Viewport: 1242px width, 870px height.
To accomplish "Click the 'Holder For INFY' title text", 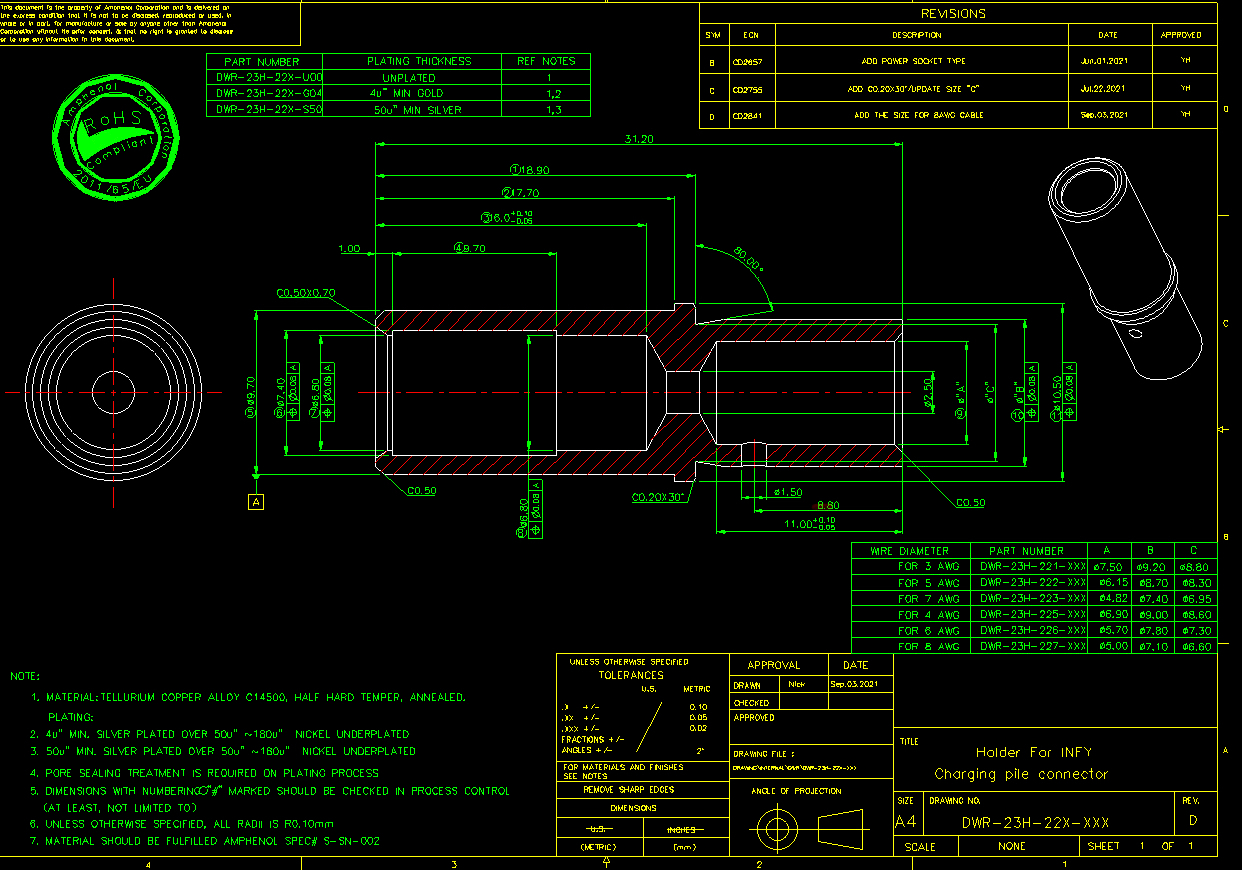I will (1033, 752).
